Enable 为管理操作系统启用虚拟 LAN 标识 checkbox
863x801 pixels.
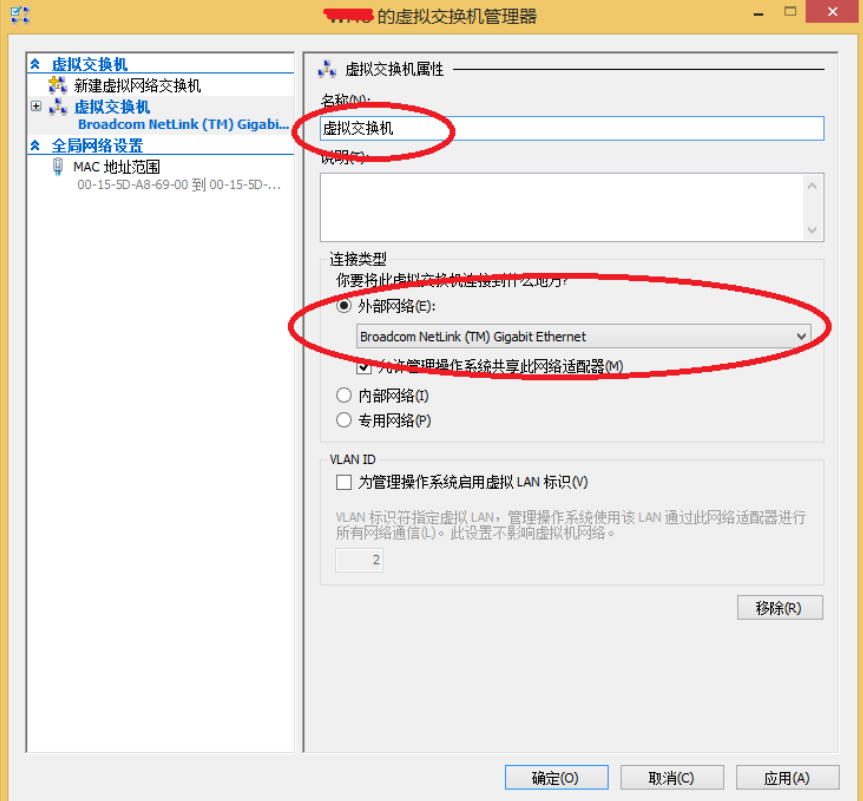pyautogui.click(x=344, y=482)
